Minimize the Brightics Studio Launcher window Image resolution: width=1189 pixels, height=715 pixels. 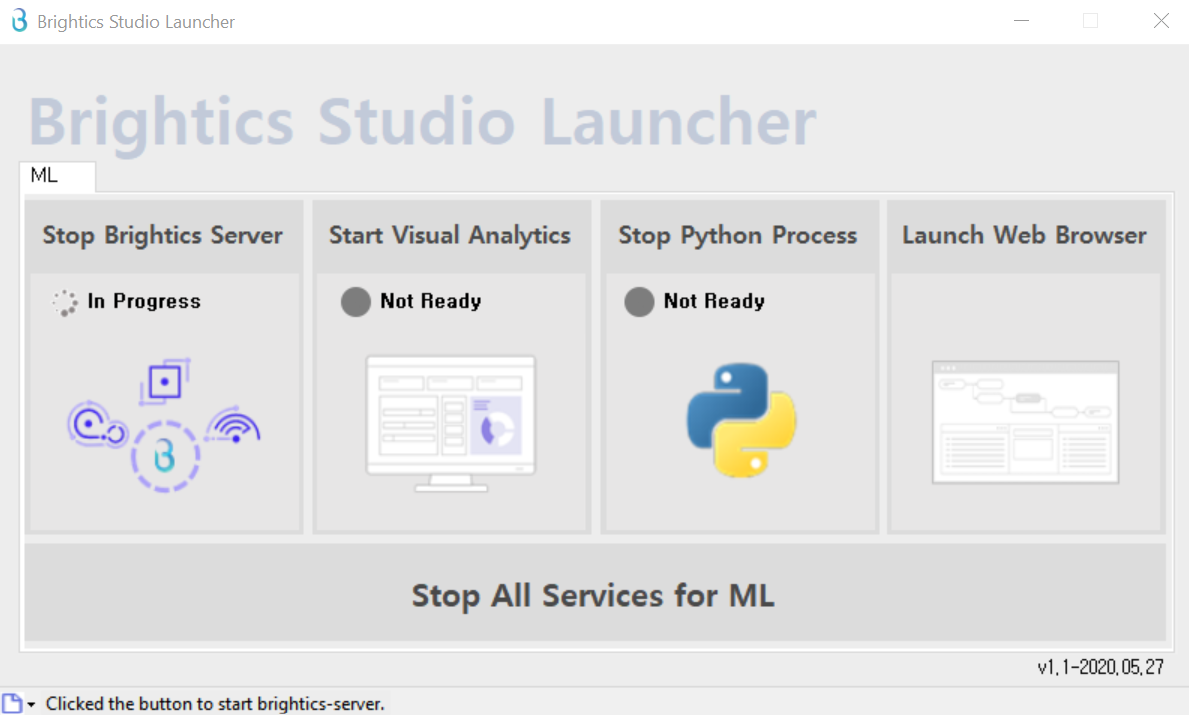(x=1021, y=21)
